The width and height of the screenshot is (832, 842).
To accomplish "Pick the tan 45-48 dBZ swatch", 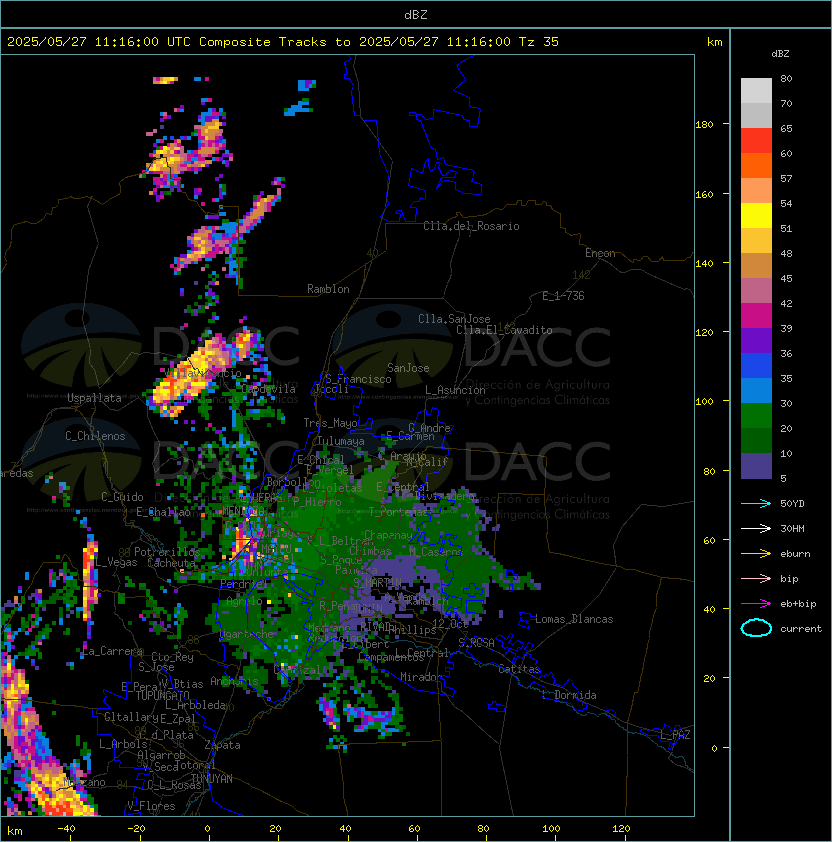I will 756,266.
